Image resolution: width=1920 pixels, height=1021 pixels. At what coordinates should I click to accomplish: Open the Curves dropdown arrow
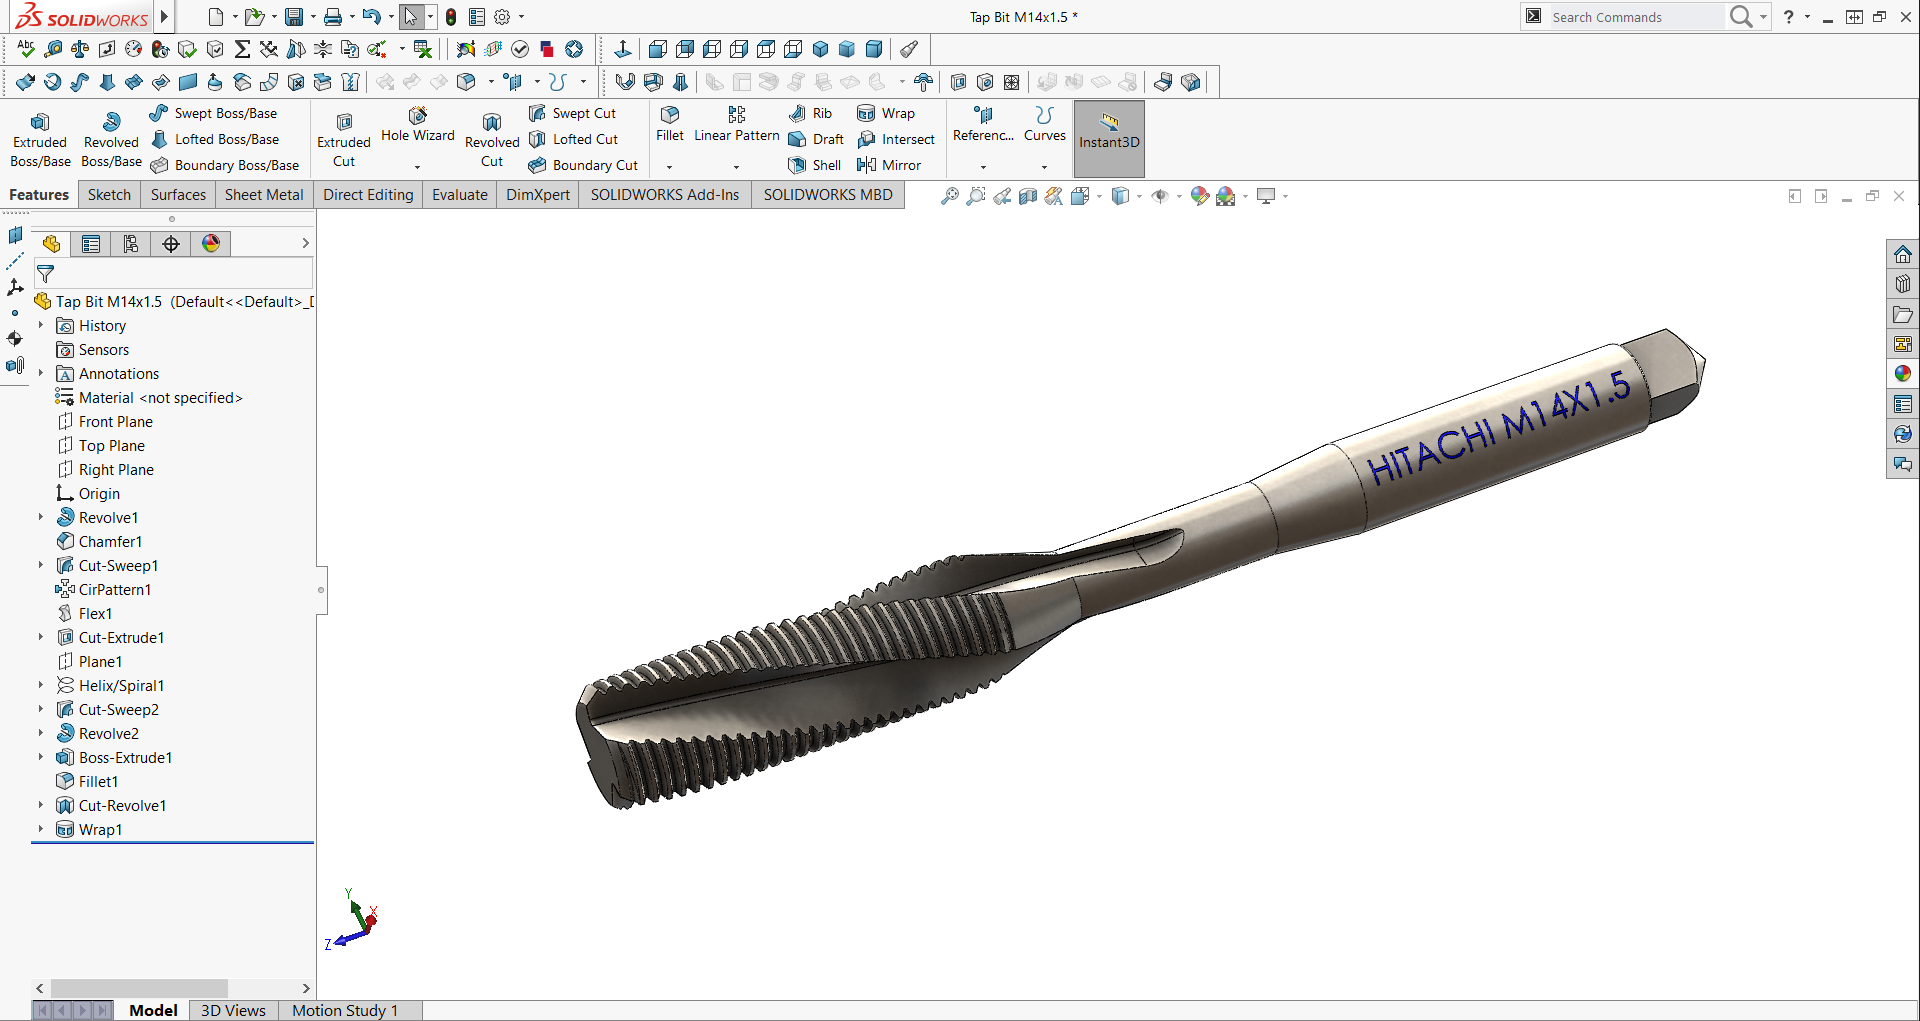(1045, 167)
